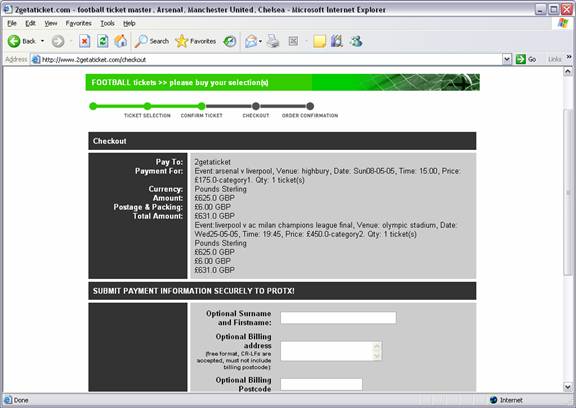Click the Checkout section header
The height and width of the screenshot is (408, 576).
[282, 141]
